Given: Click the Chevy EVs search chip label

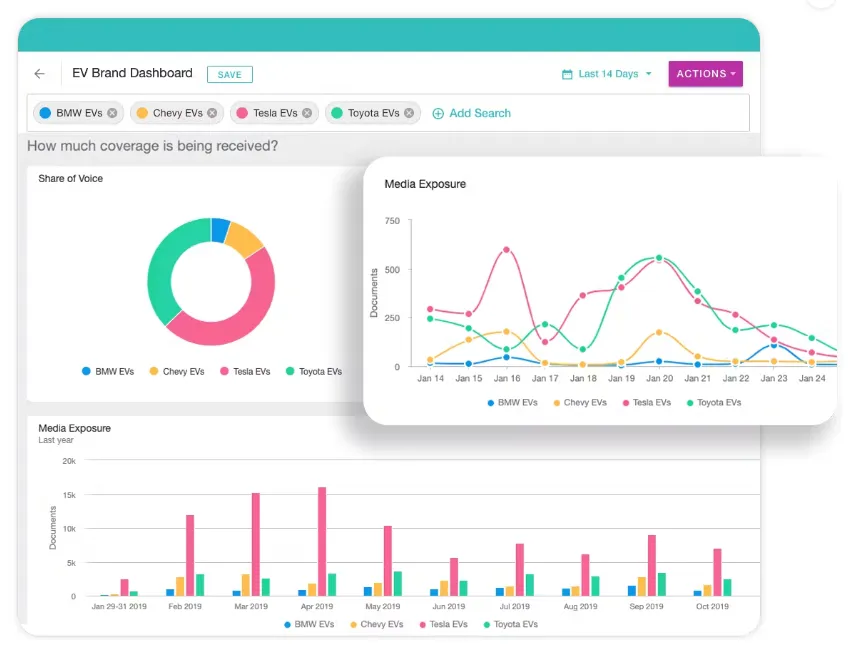Looking at the screenshot, I should click(177, 113).
